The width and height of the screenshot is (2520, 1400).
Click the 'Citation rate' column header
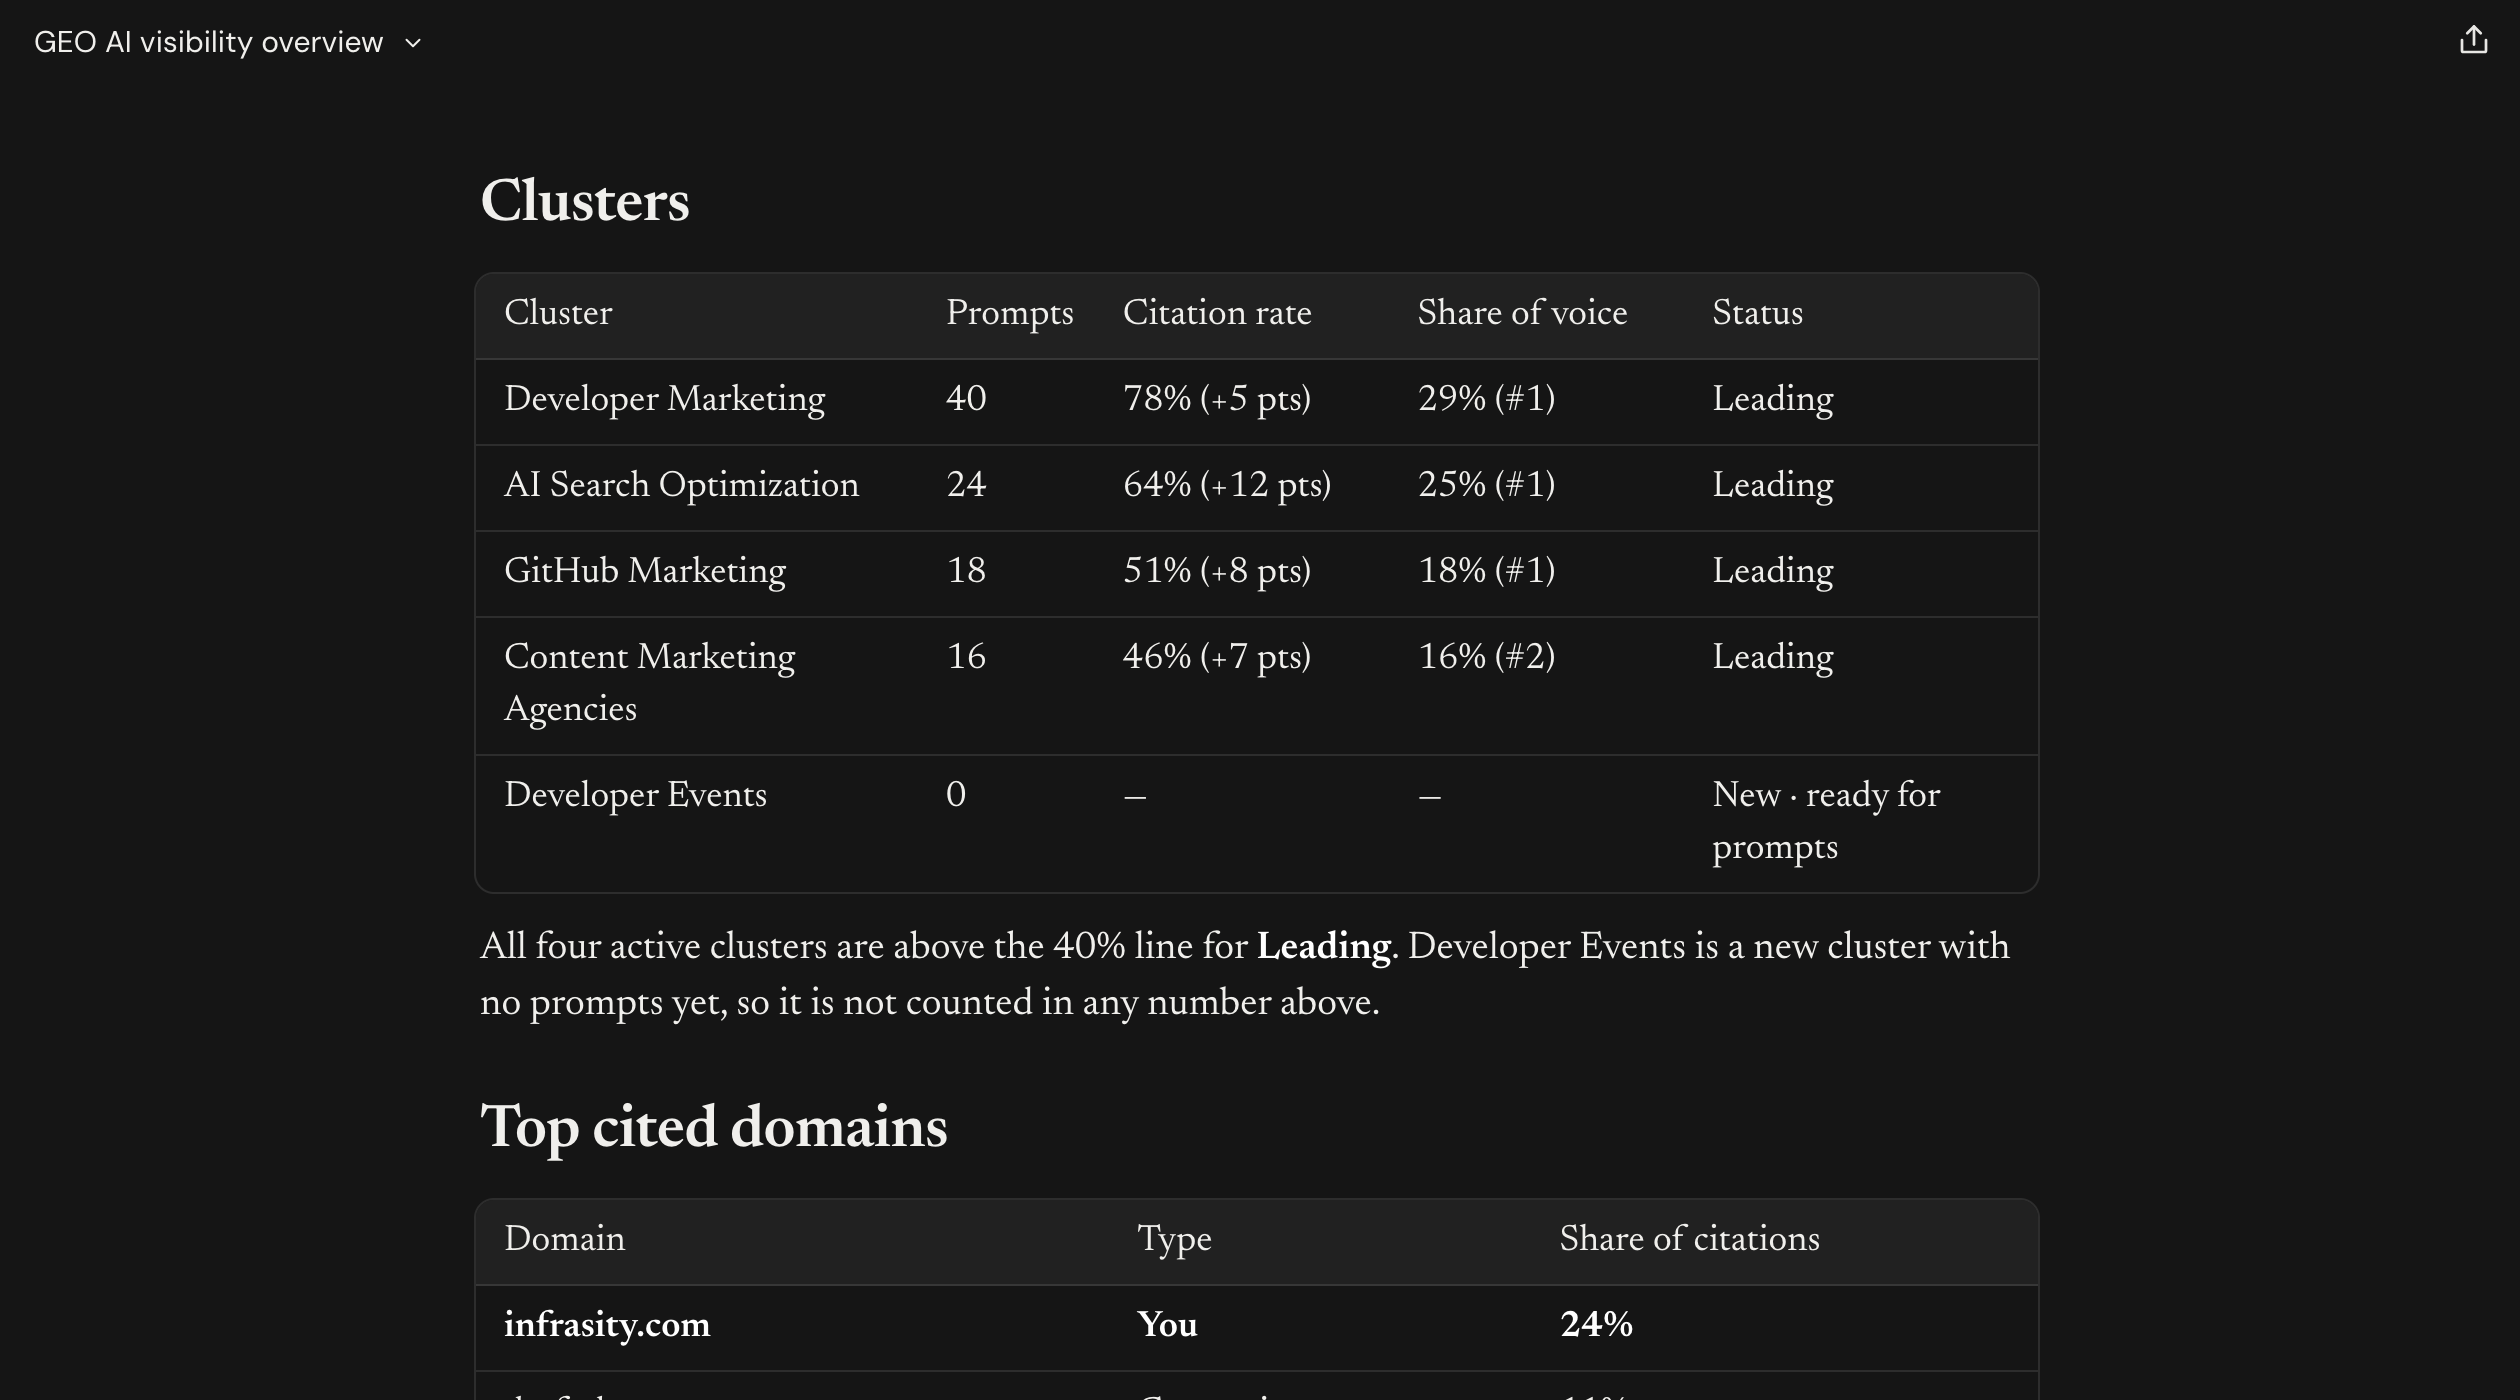point(1217,313)
